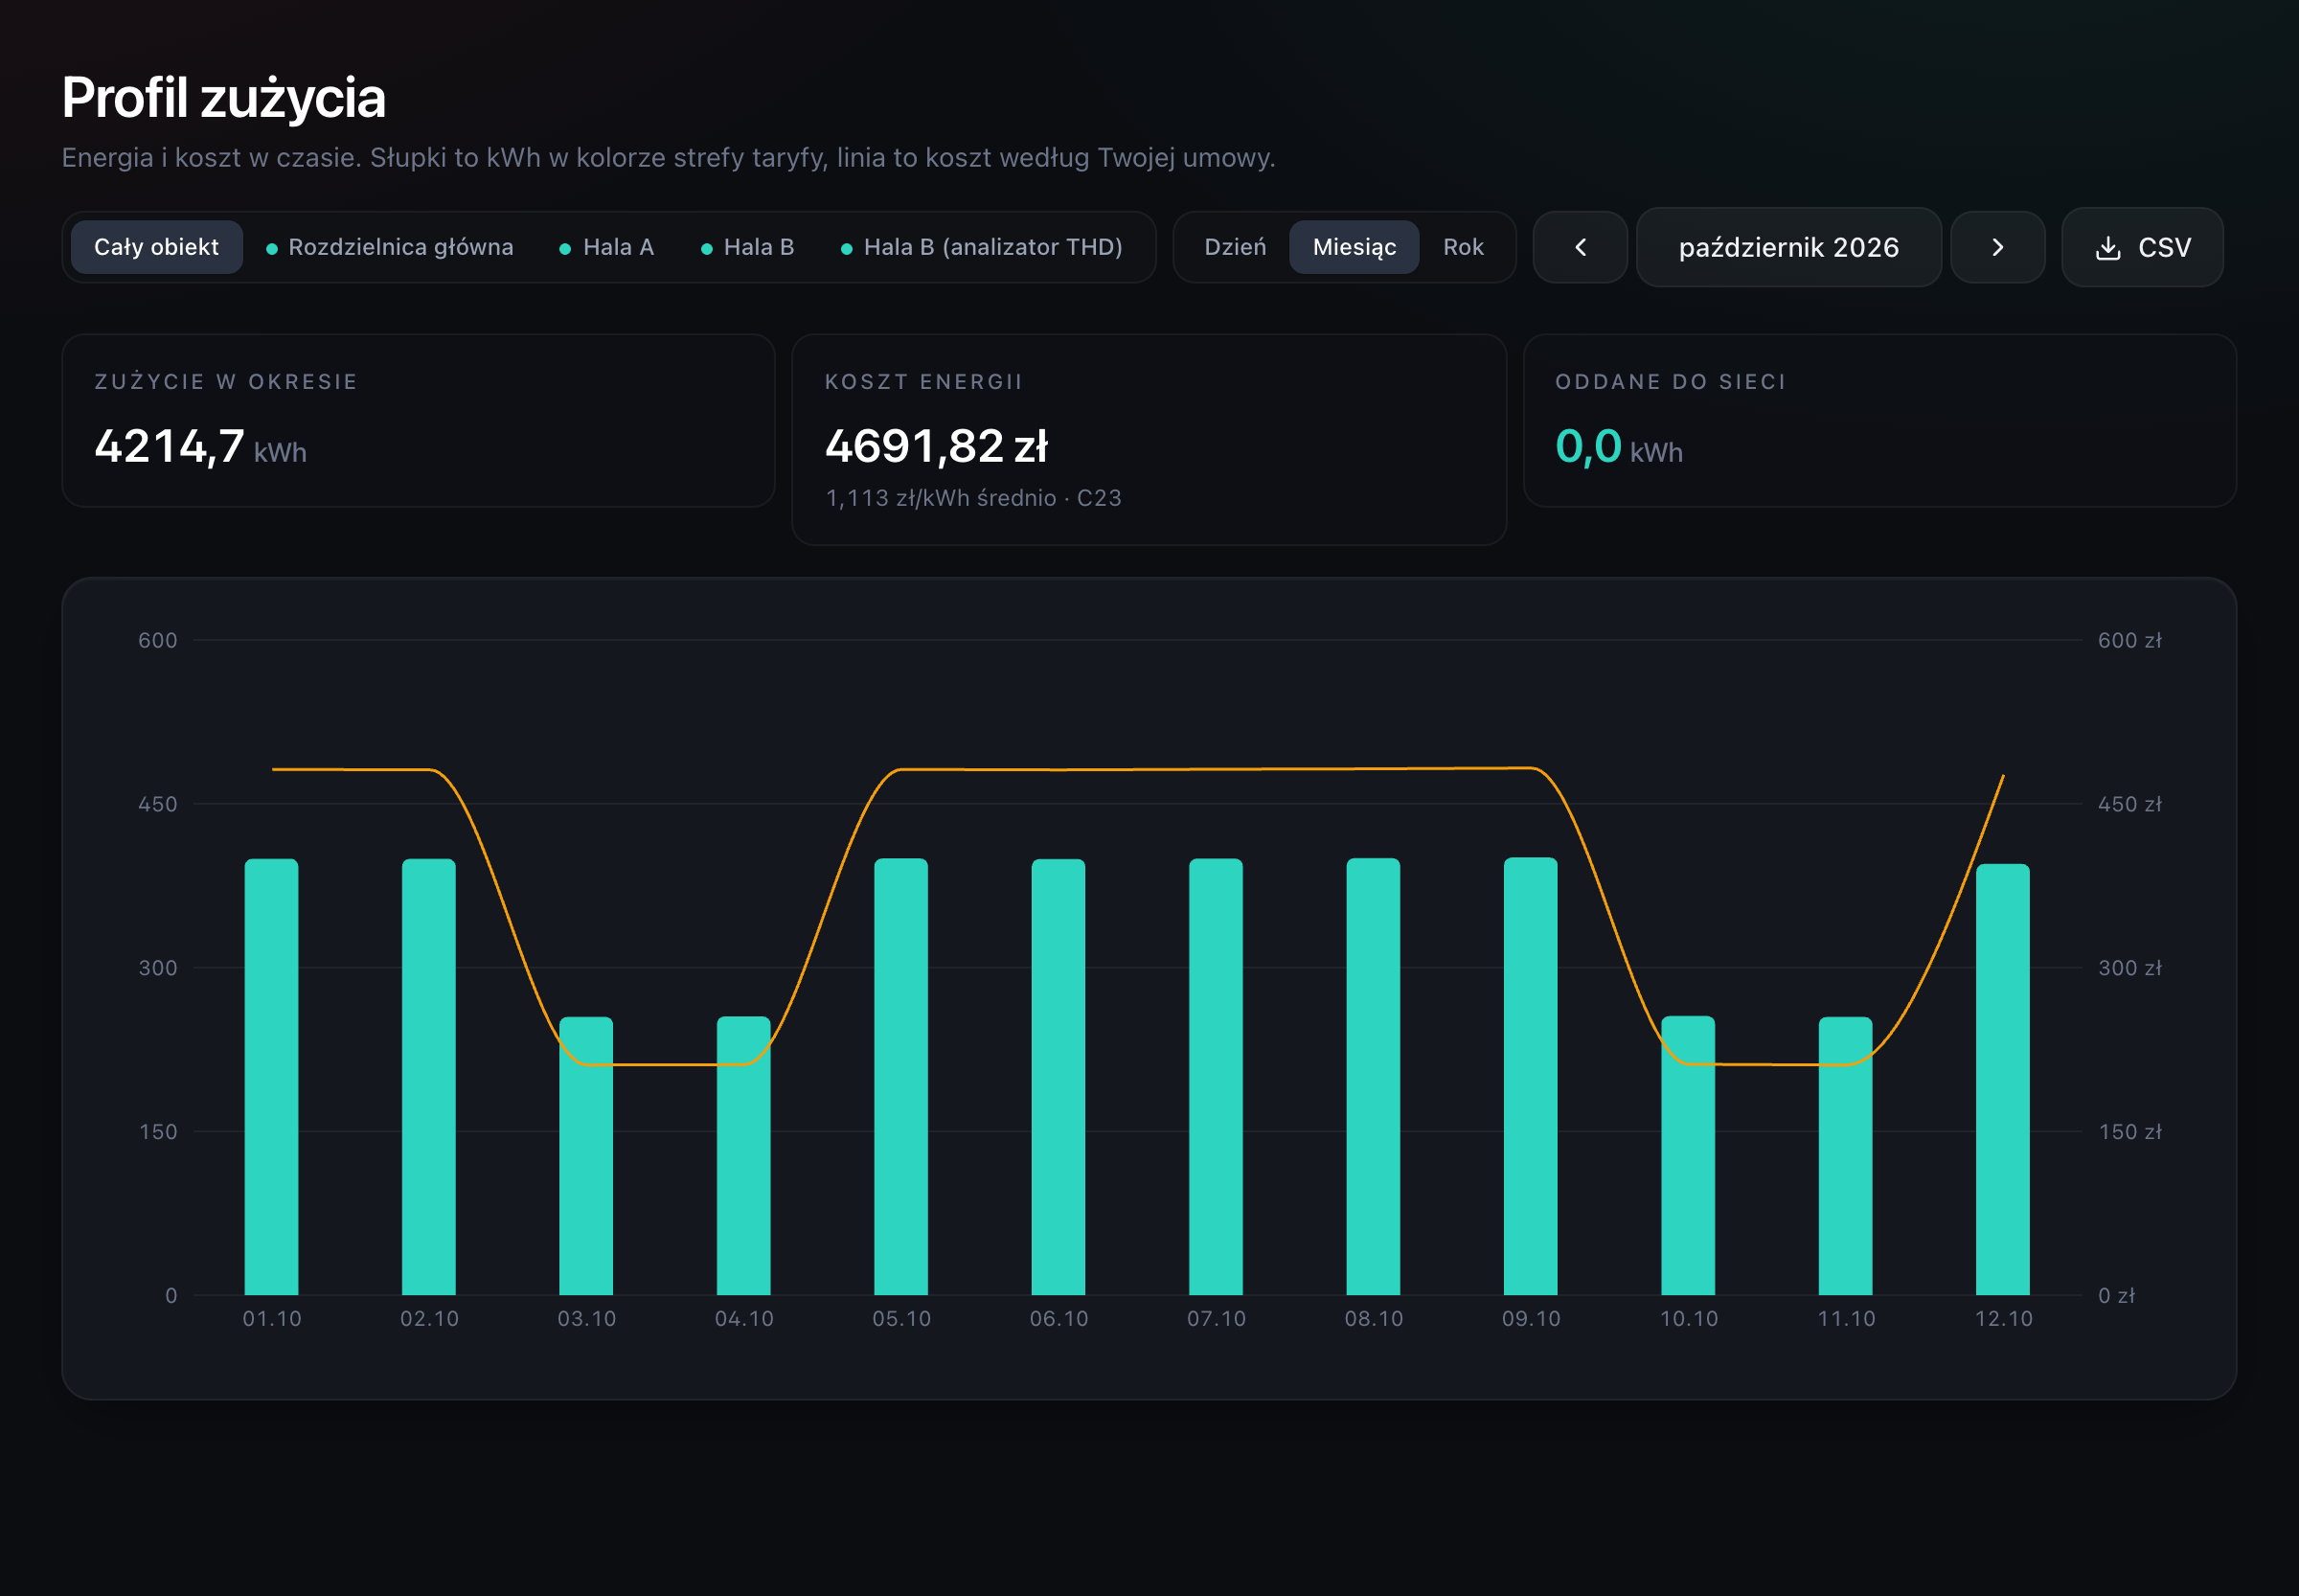Viewport: 2299px width, 1596px height.
Task: Click the 02.10 consumption bar
Action: point(429,1077)
